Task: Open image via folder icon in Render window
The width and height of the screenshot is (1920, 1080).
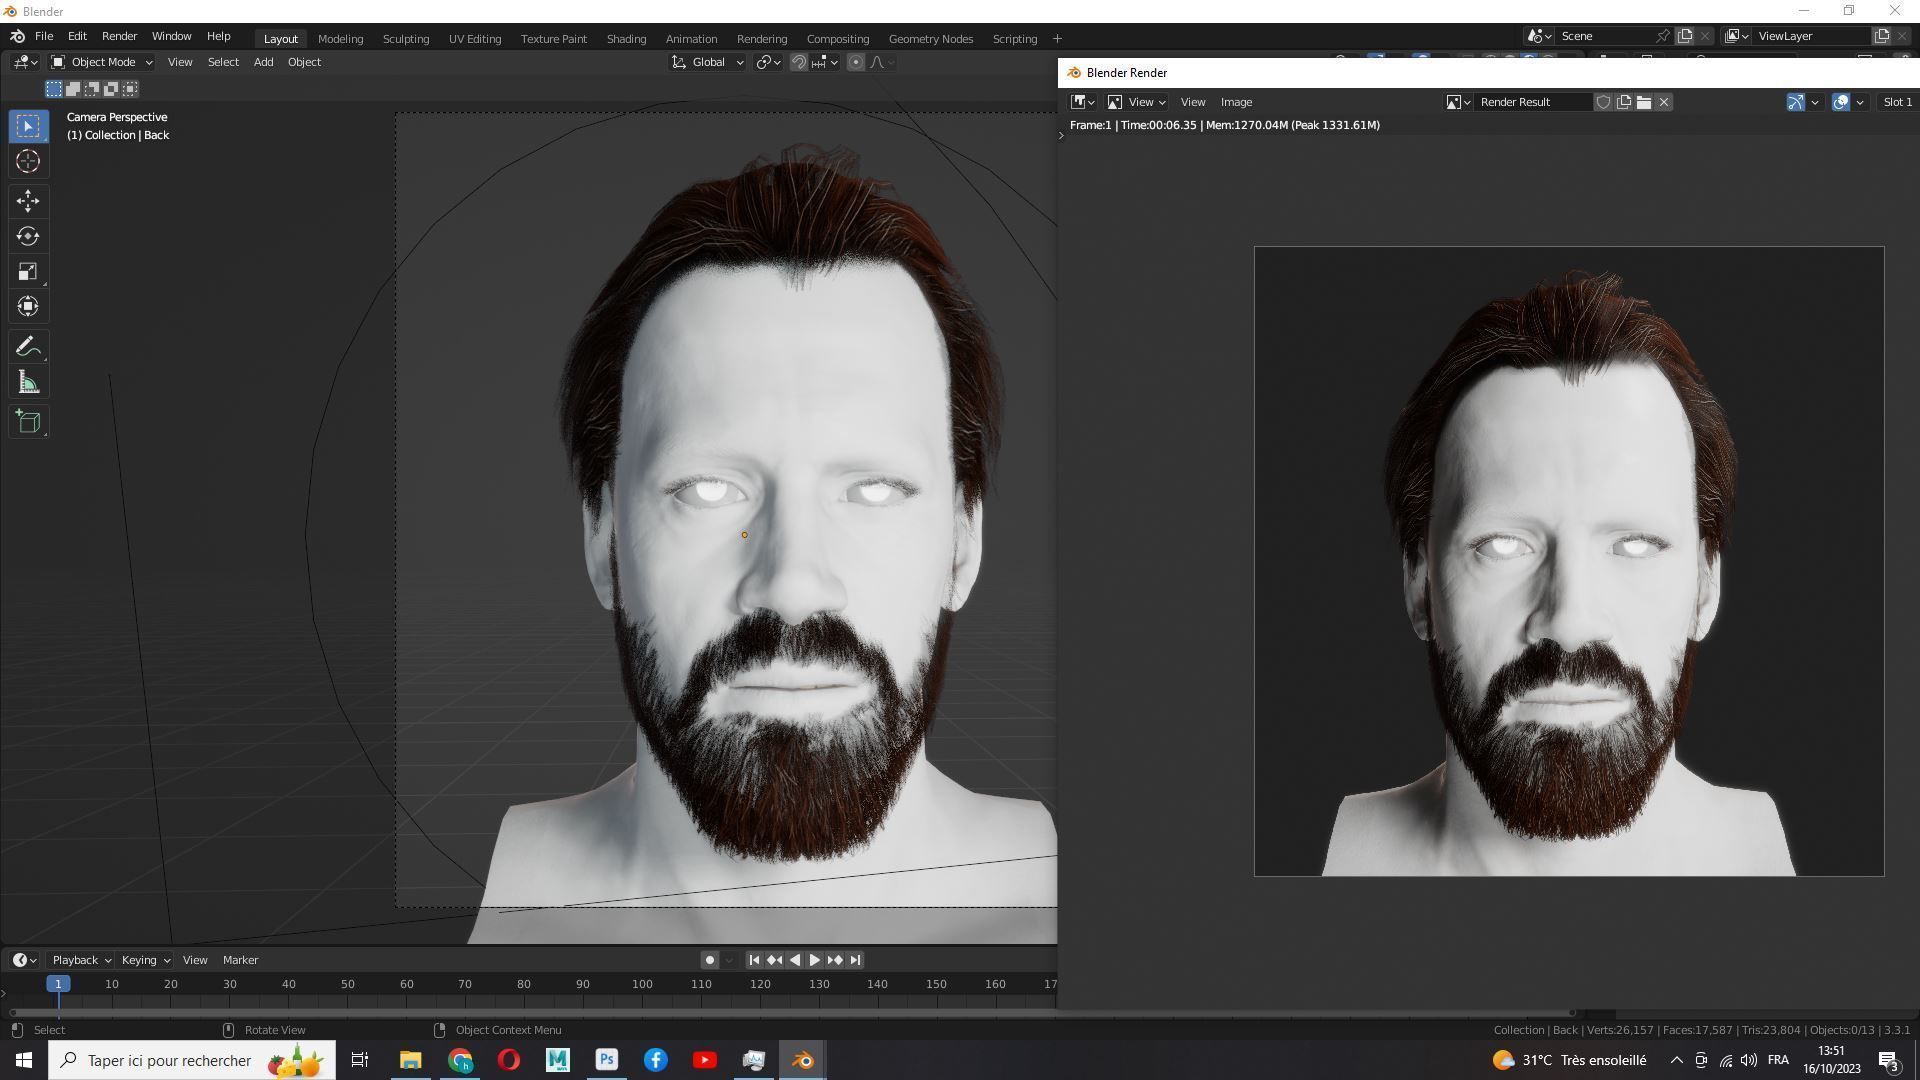Action: click(x=1644, y=102)
